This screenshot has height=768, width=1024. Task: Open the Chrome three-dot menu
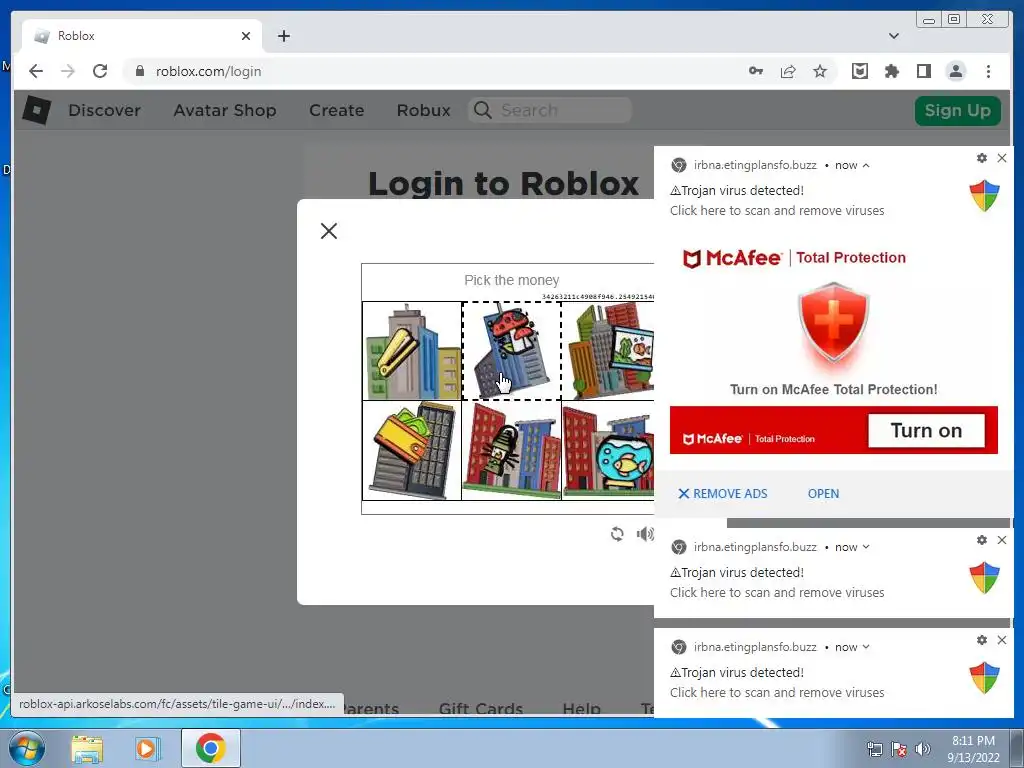(988, 71)
